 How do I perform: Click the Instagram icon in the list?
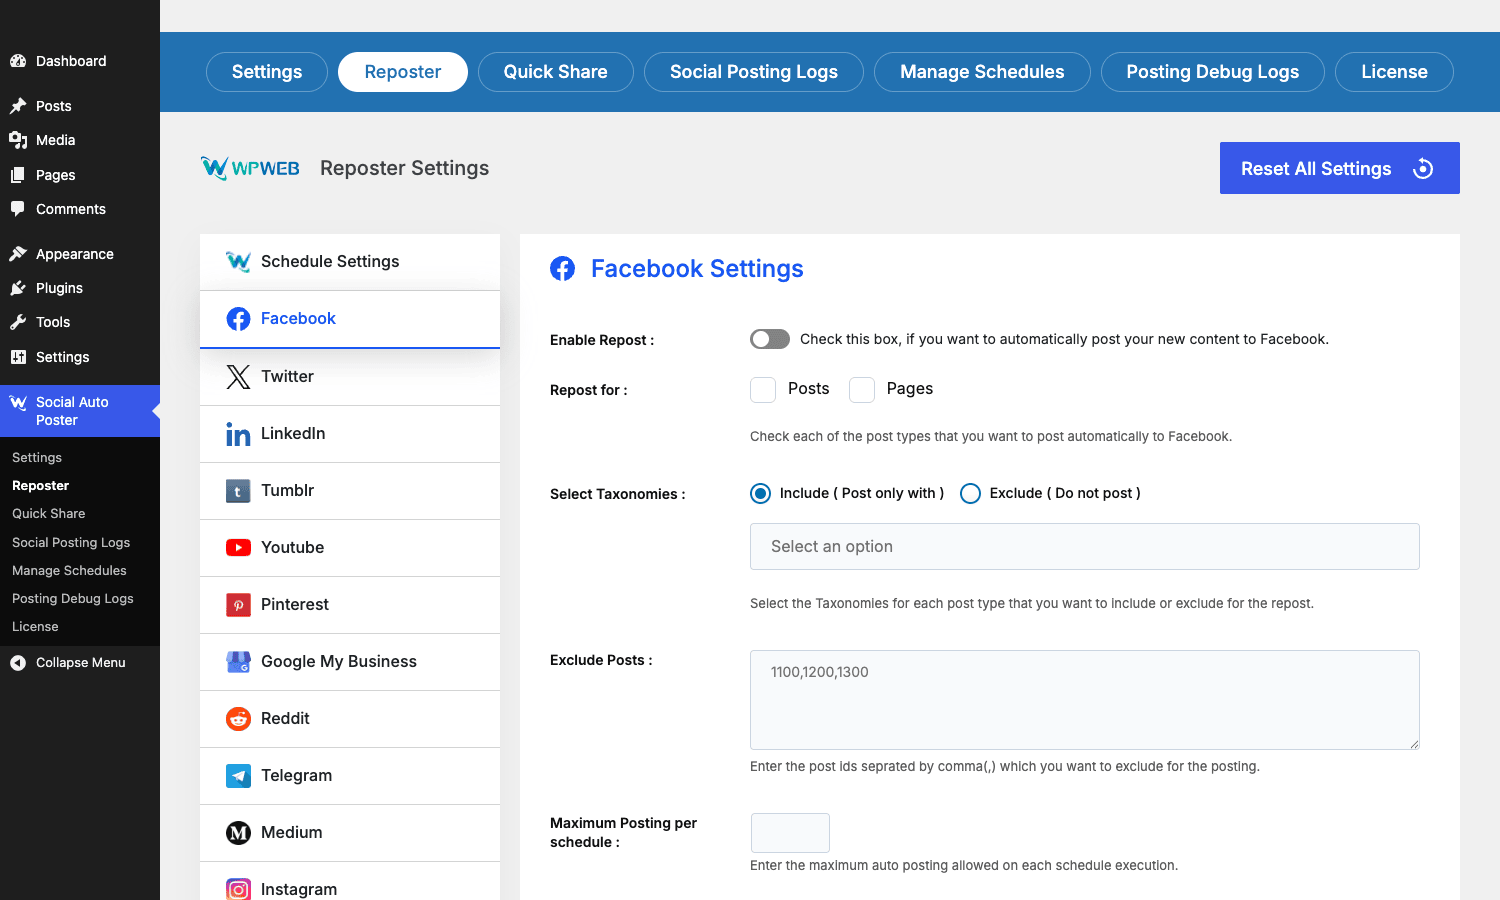coord(238,889)
